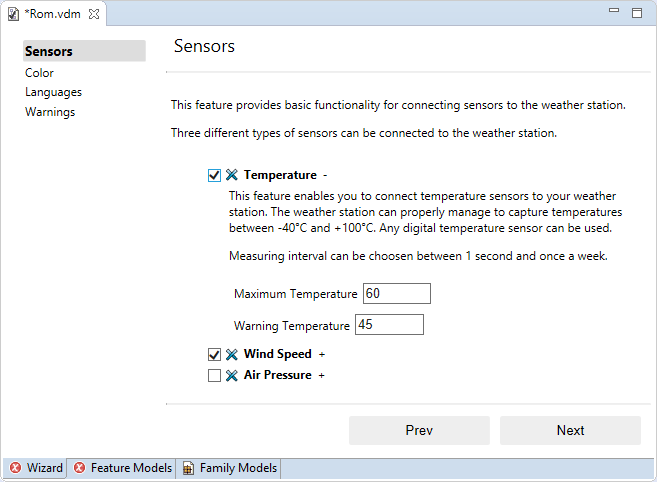Click the Maximum Temperature input field
657x482 pixels.
tap(397, 294)
